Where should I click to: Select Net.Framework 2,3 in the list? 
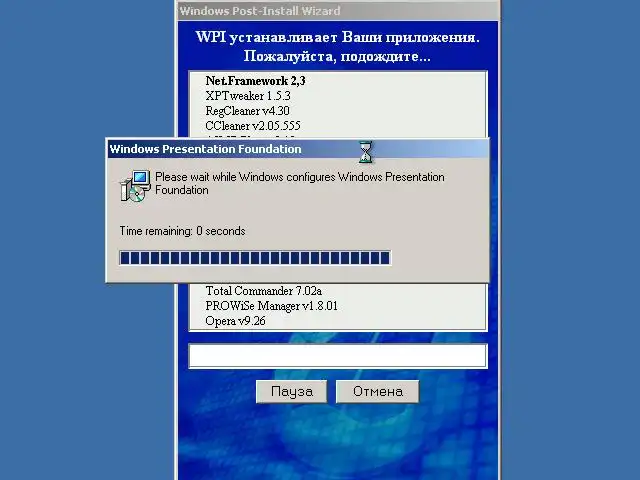point(256,81)
